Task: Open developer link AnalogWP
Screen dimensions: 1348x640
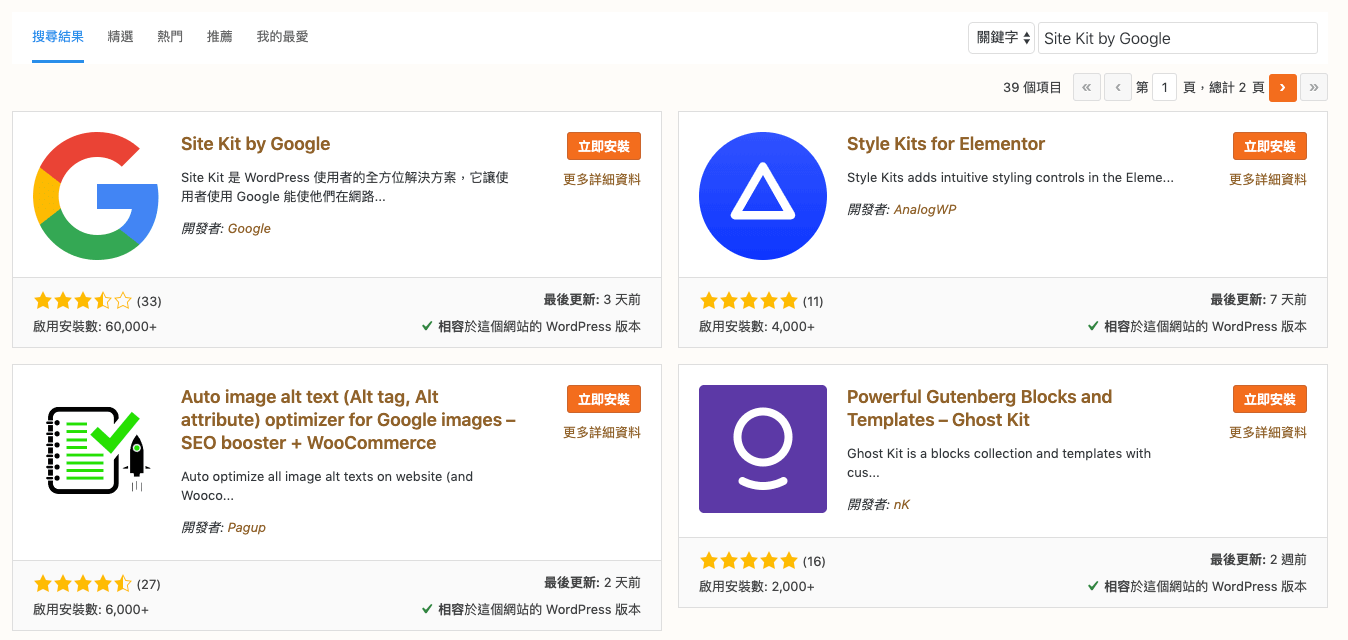Action: pos(925,209)
